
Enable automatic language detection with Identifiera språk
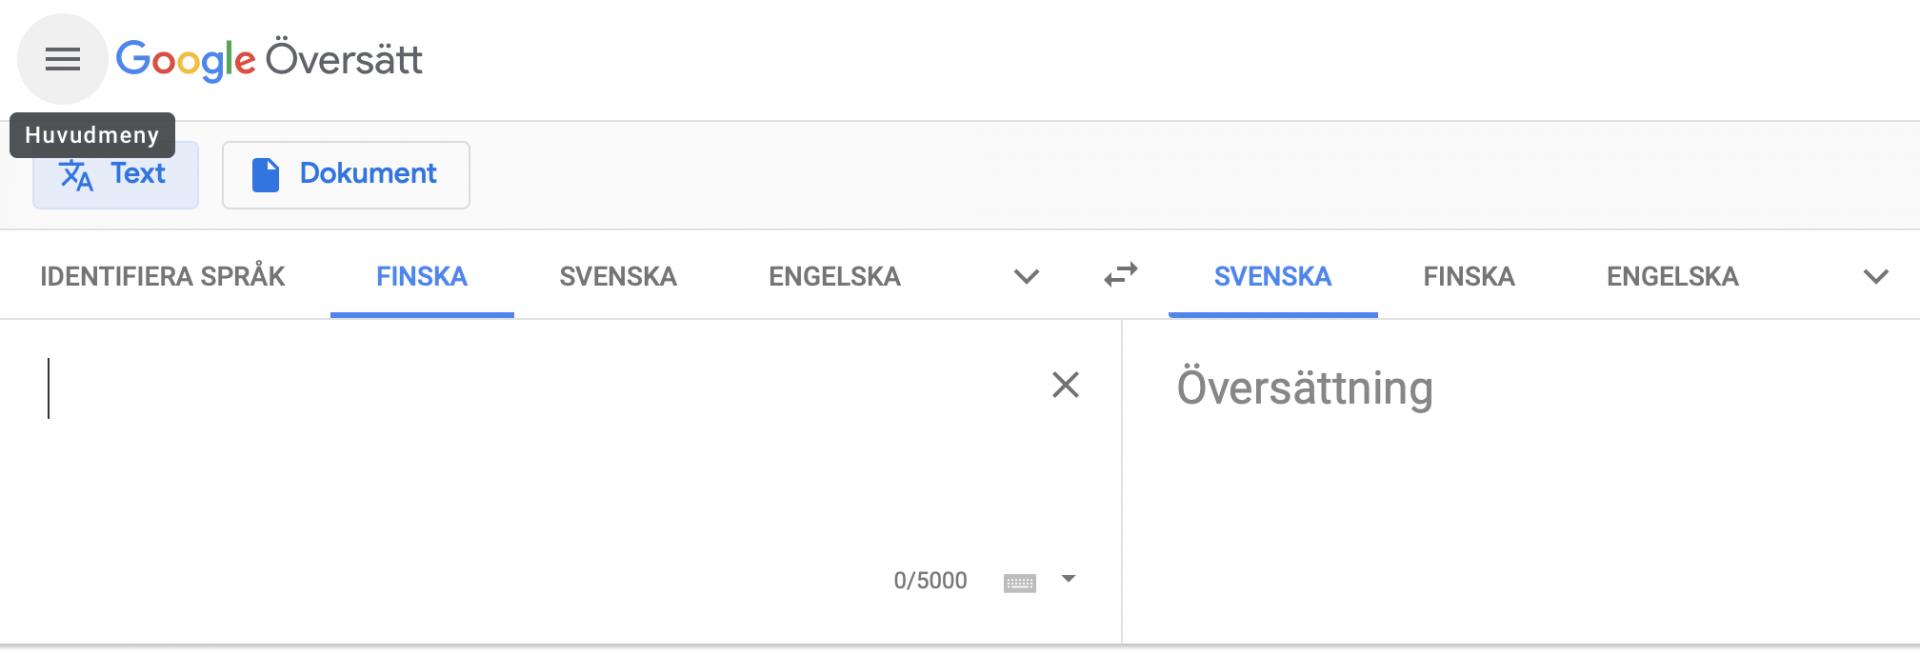point(161,276)
